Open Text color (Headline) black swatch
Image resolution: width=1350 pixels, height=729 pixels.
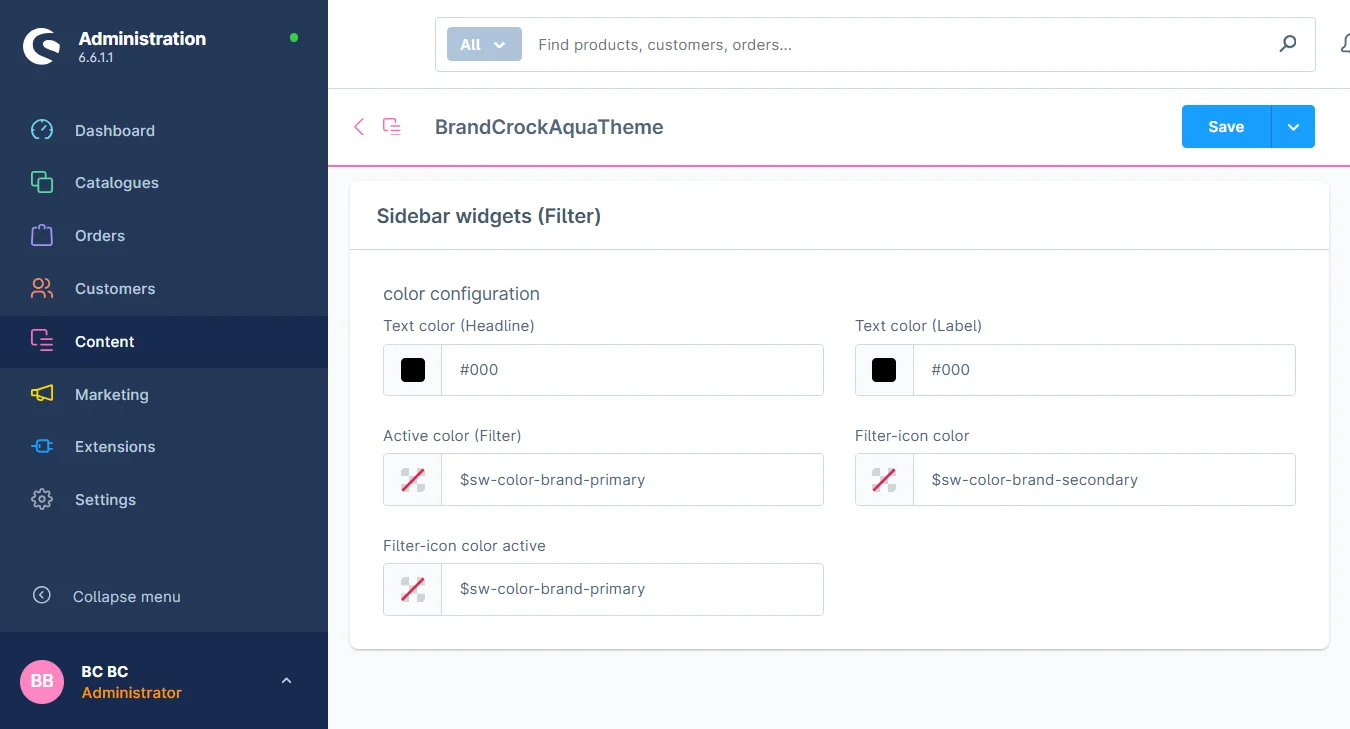coord(413,370)
